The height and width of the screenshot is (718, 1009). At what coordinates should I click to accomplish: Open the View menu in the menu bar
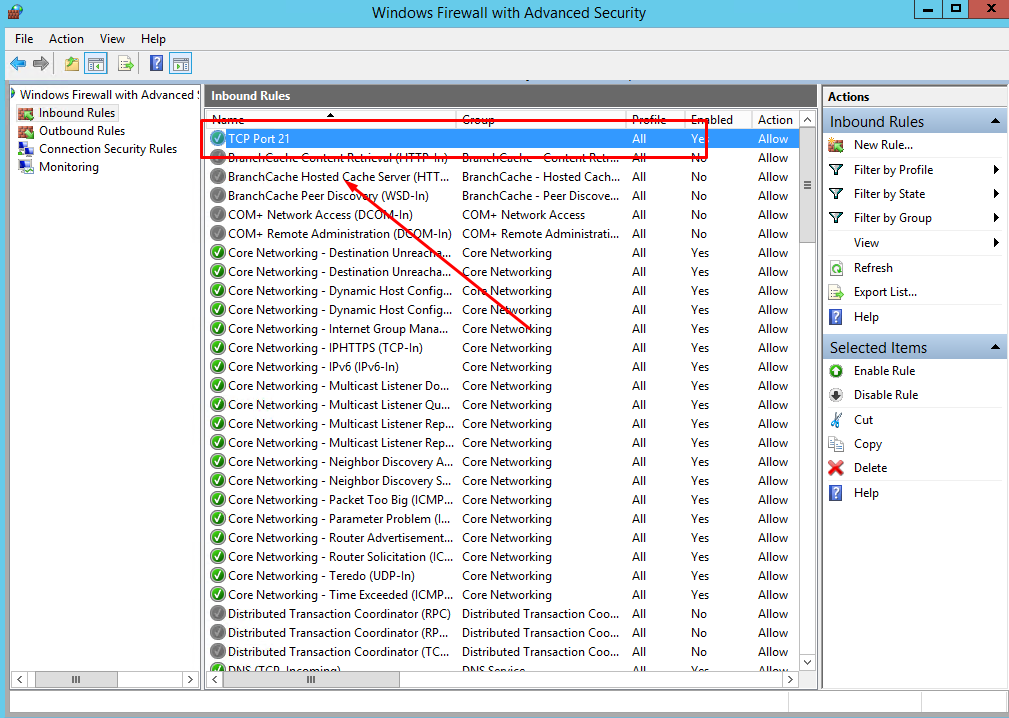click(112, 39)
